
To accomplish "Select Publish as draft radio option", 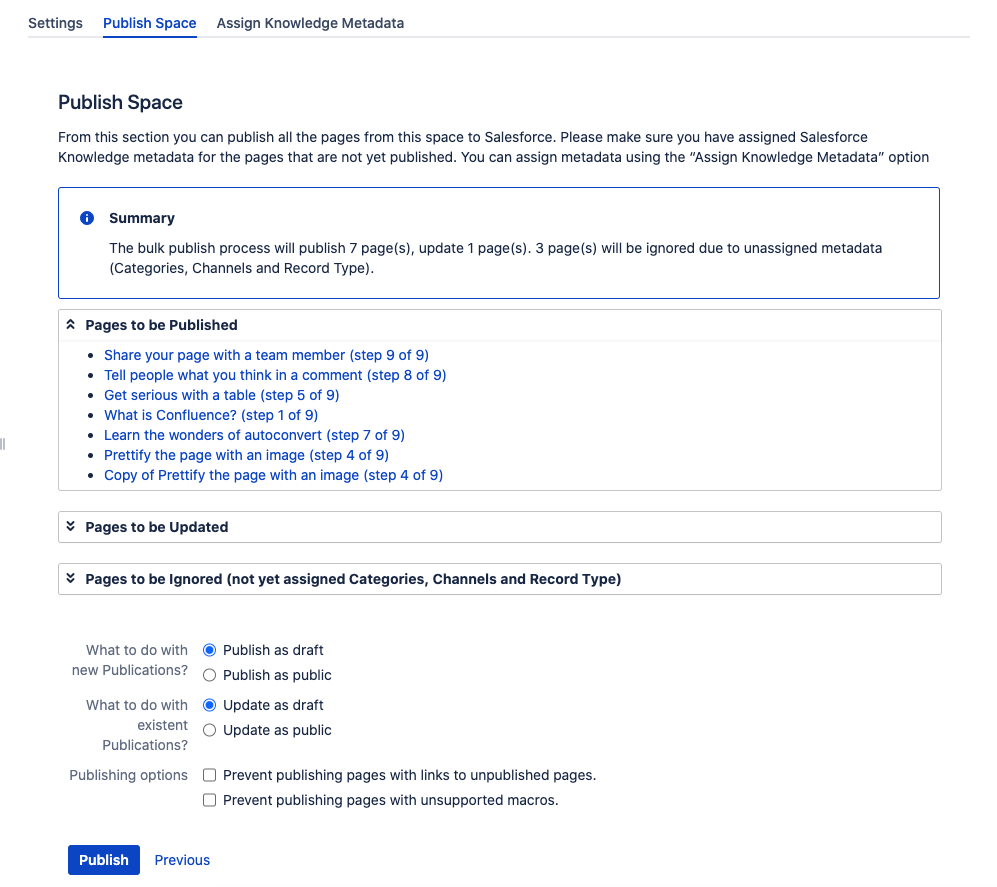I will click(210, 650).
